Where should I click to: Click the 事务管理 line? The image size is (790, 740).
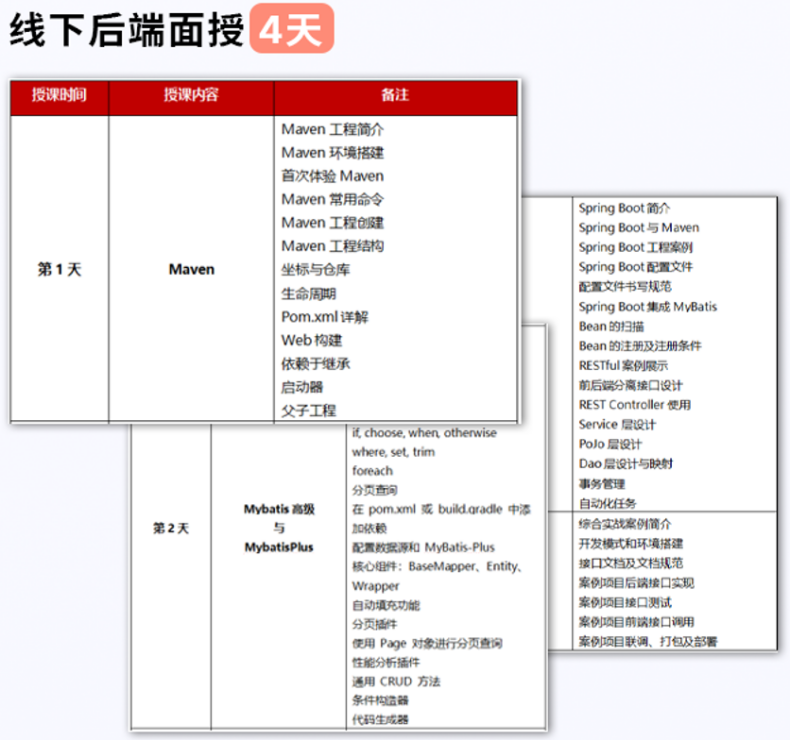point(602,484)
